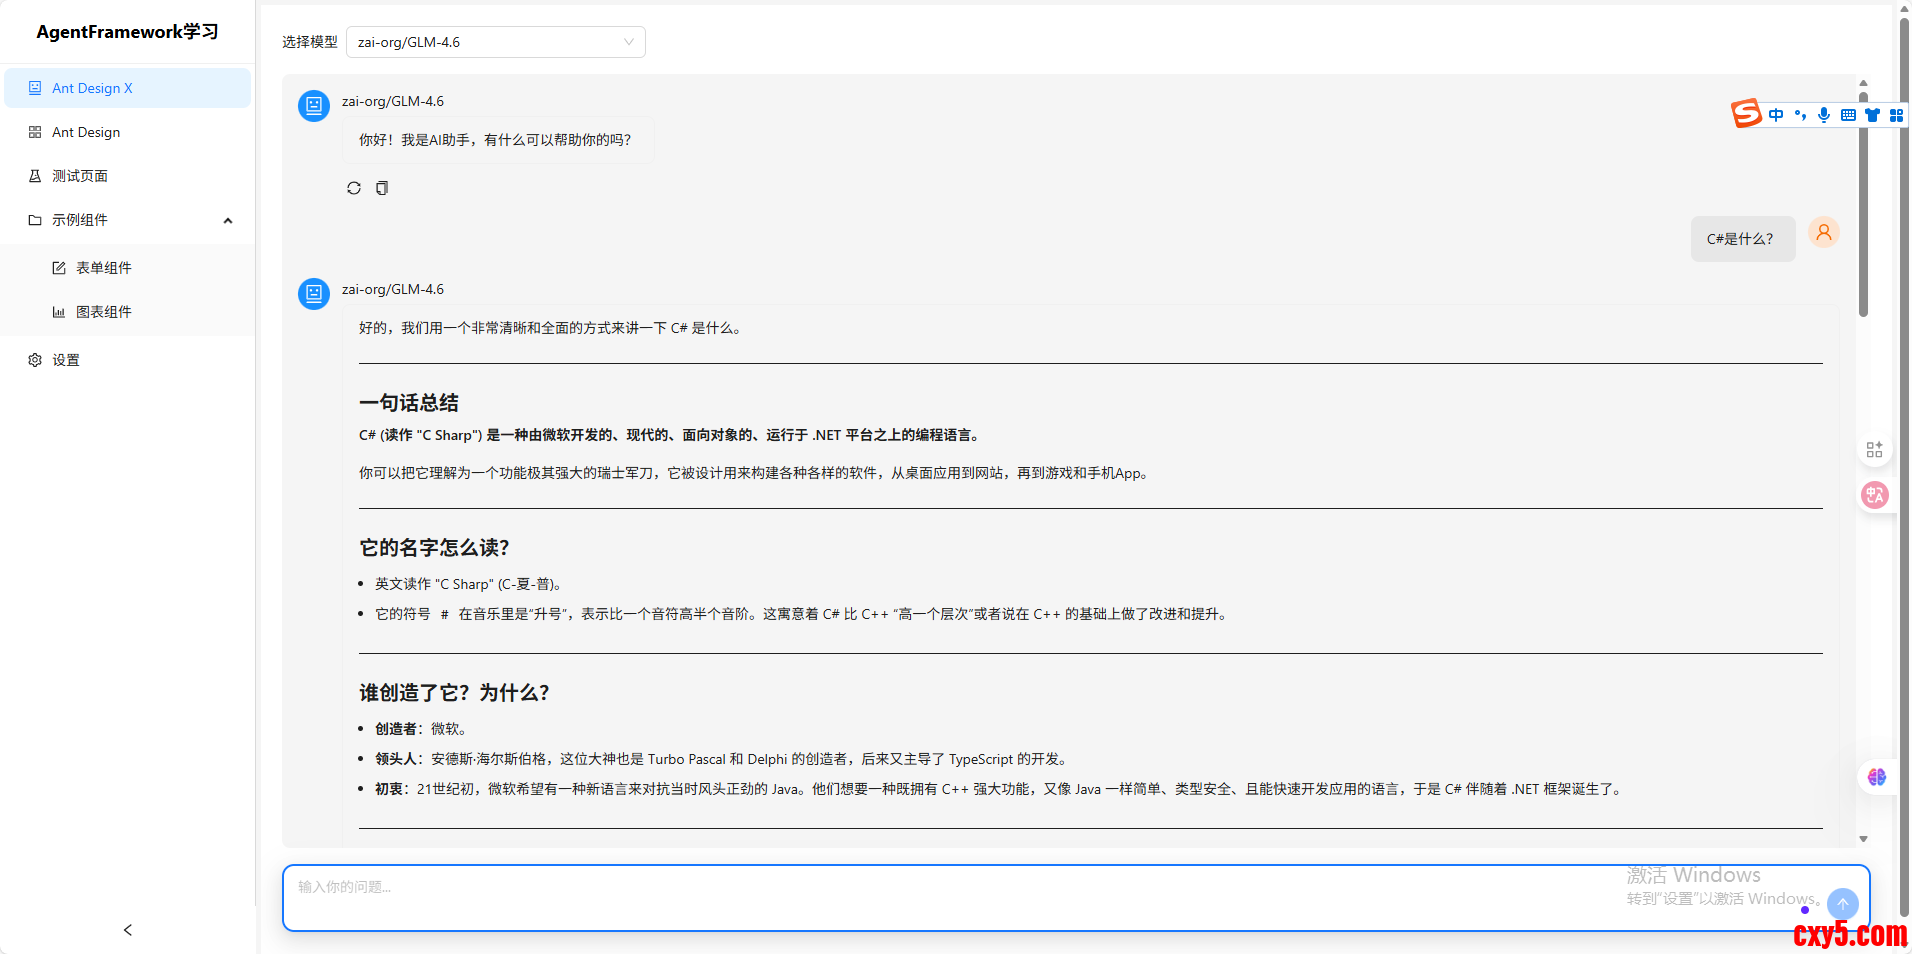Open the IME skin shirt icon
Viewport: 1912px width, 954px height.
[x=1872, y=115]
